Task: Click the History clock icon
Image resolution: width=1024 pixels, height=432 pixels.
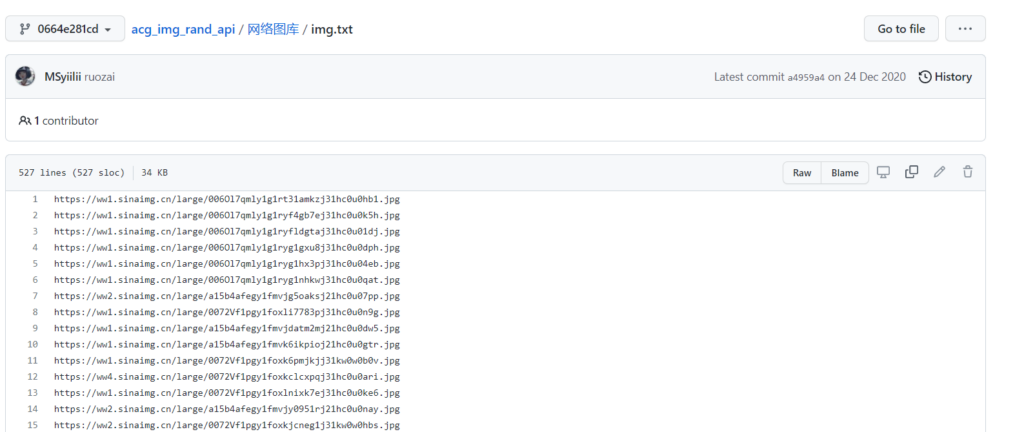Action: [925, 77]
